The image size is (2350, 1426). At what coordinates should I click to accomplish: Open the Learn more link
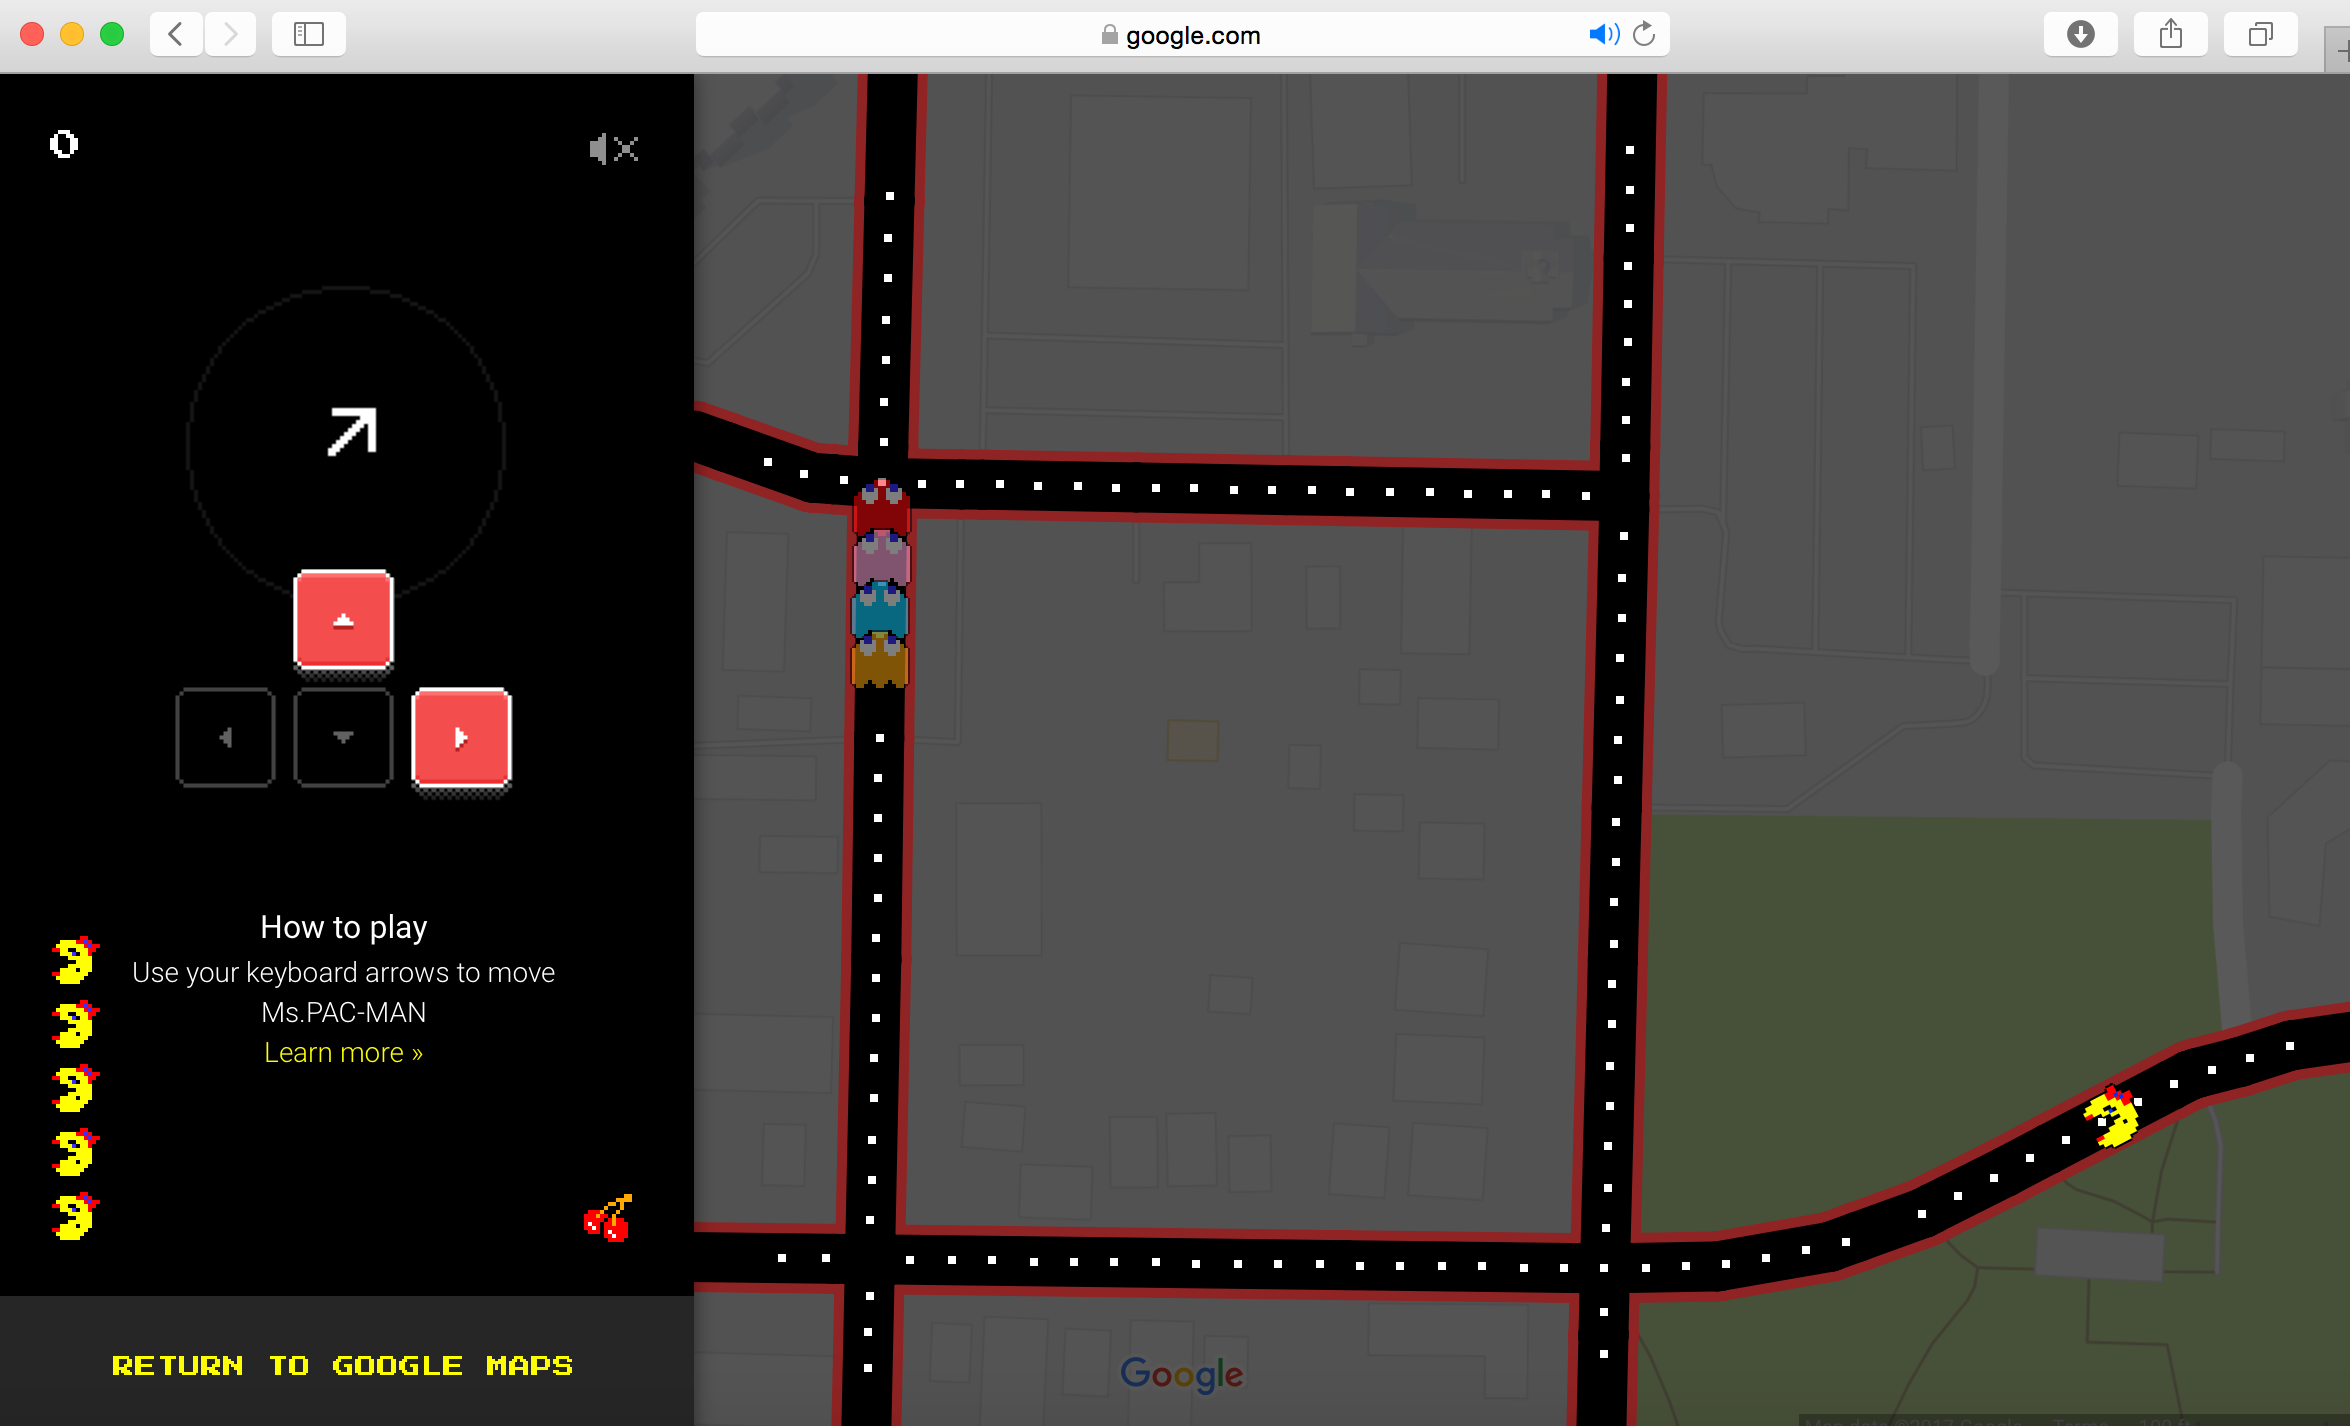click(x=343, y=1052)
